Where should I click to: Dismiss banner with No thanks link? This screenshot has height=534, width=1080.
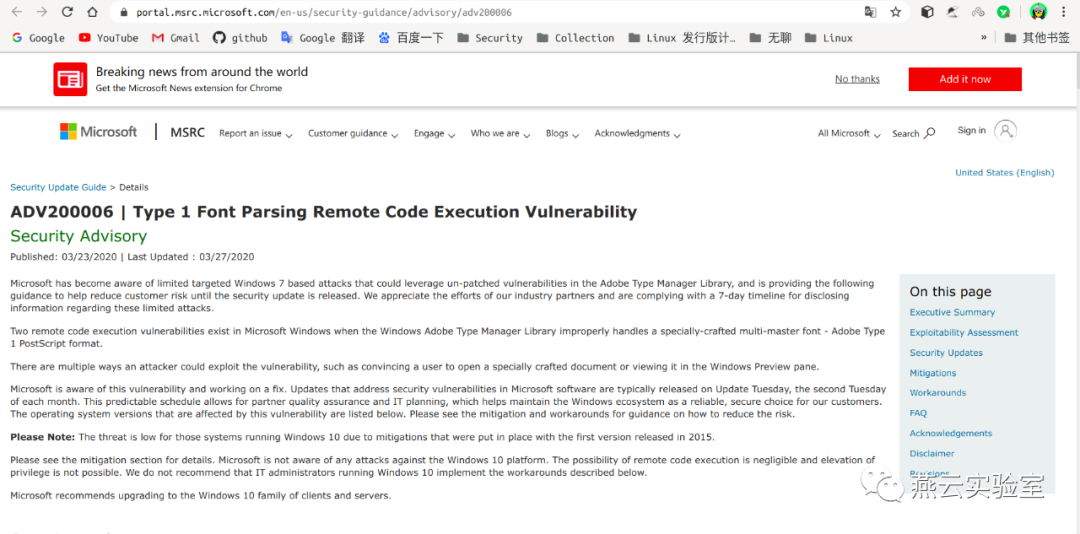[x=857, y=79]
